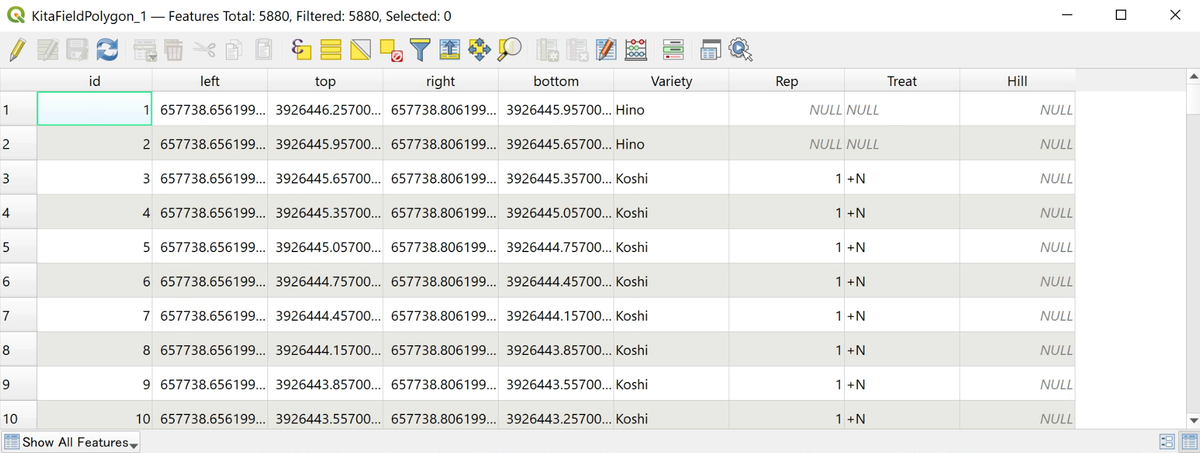Open the Select/filter features using form funnel

pos(420,49)
